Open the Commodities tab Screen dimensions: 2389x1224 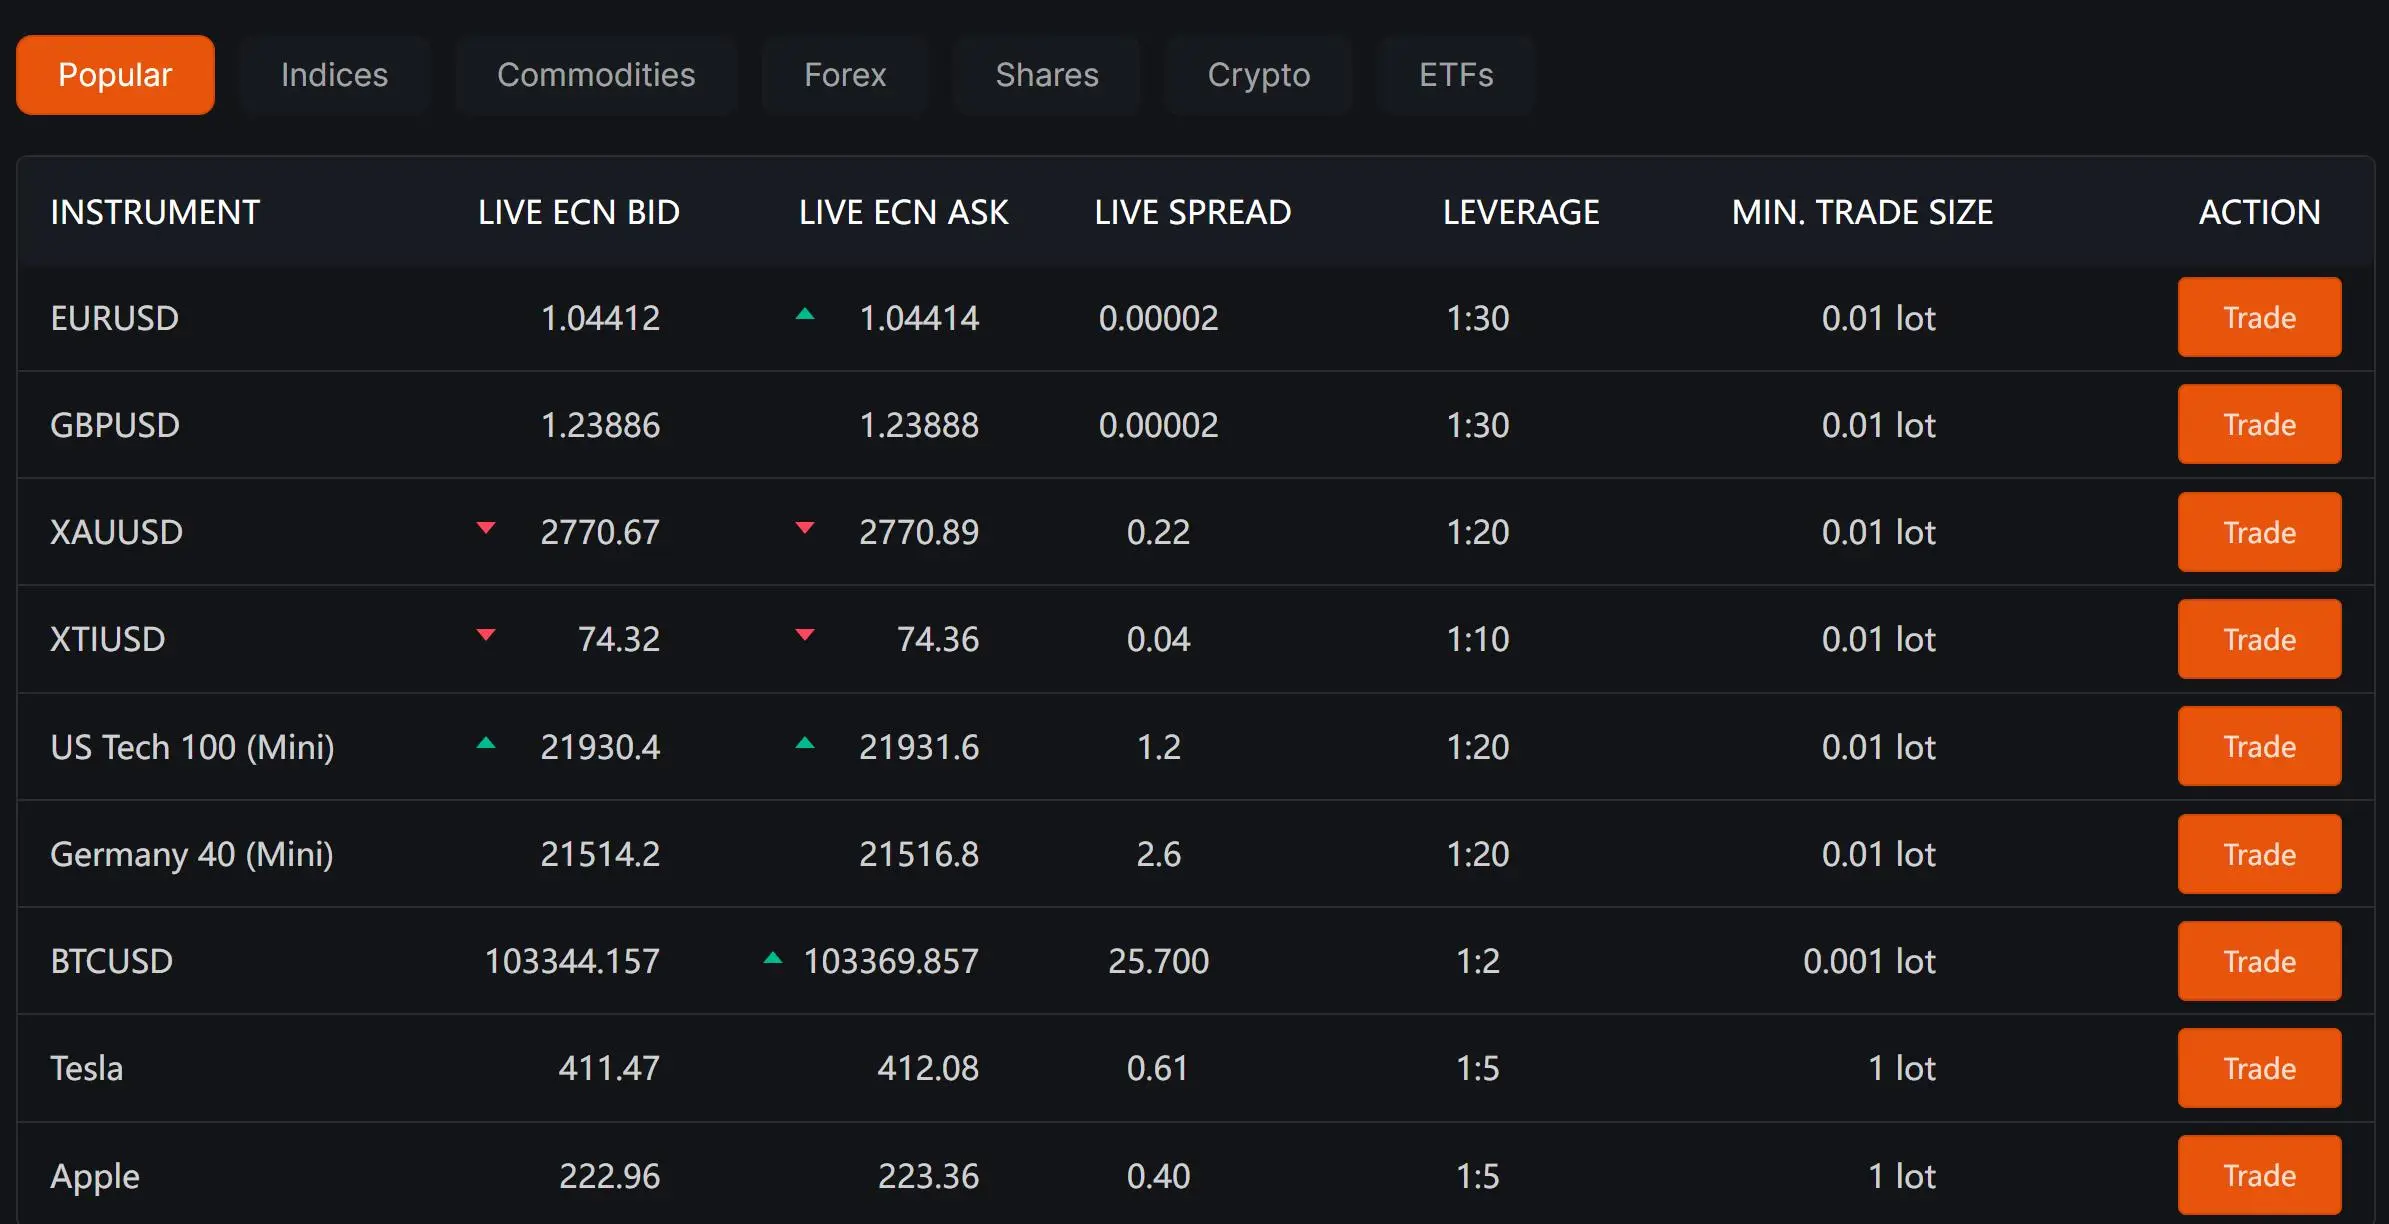tap(596, 75)
